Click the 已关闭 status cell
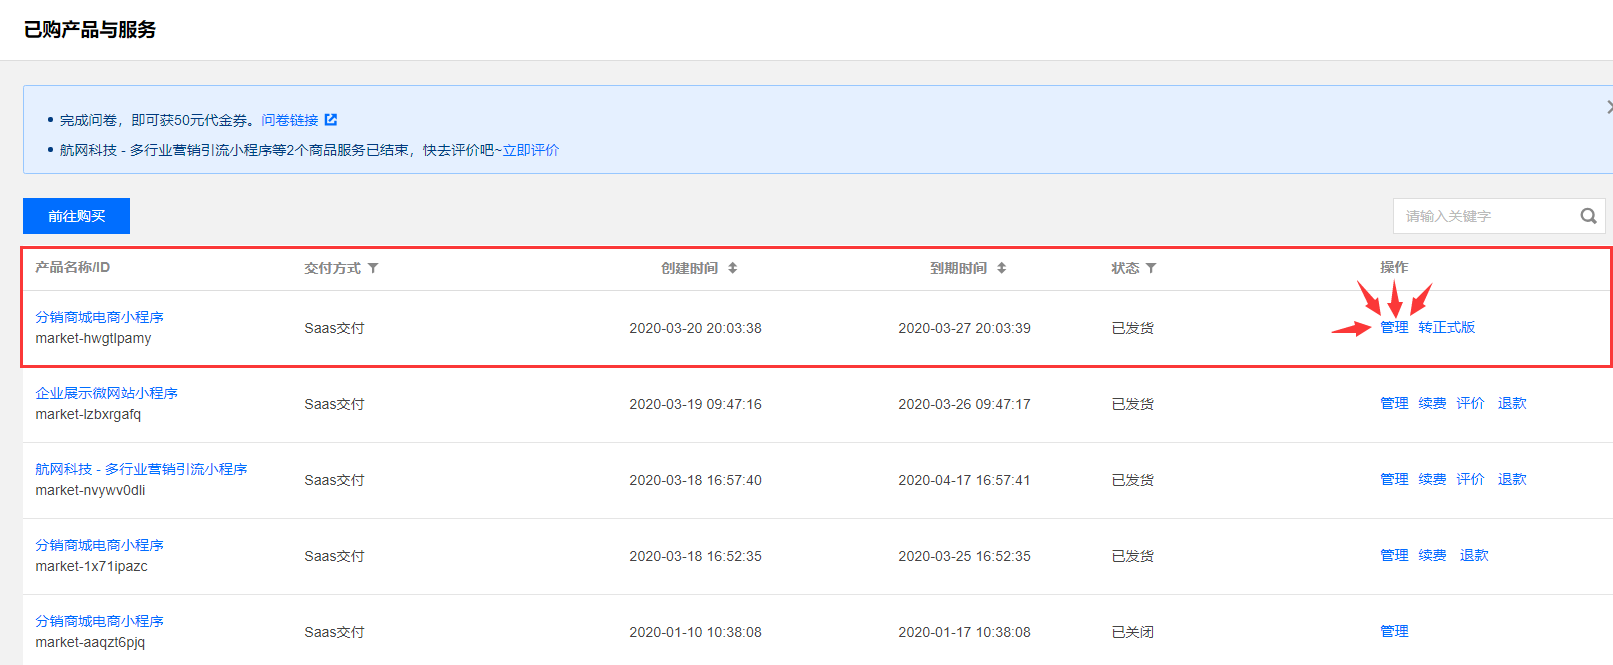This screenshot has height=665, width=1613. 1132,632
